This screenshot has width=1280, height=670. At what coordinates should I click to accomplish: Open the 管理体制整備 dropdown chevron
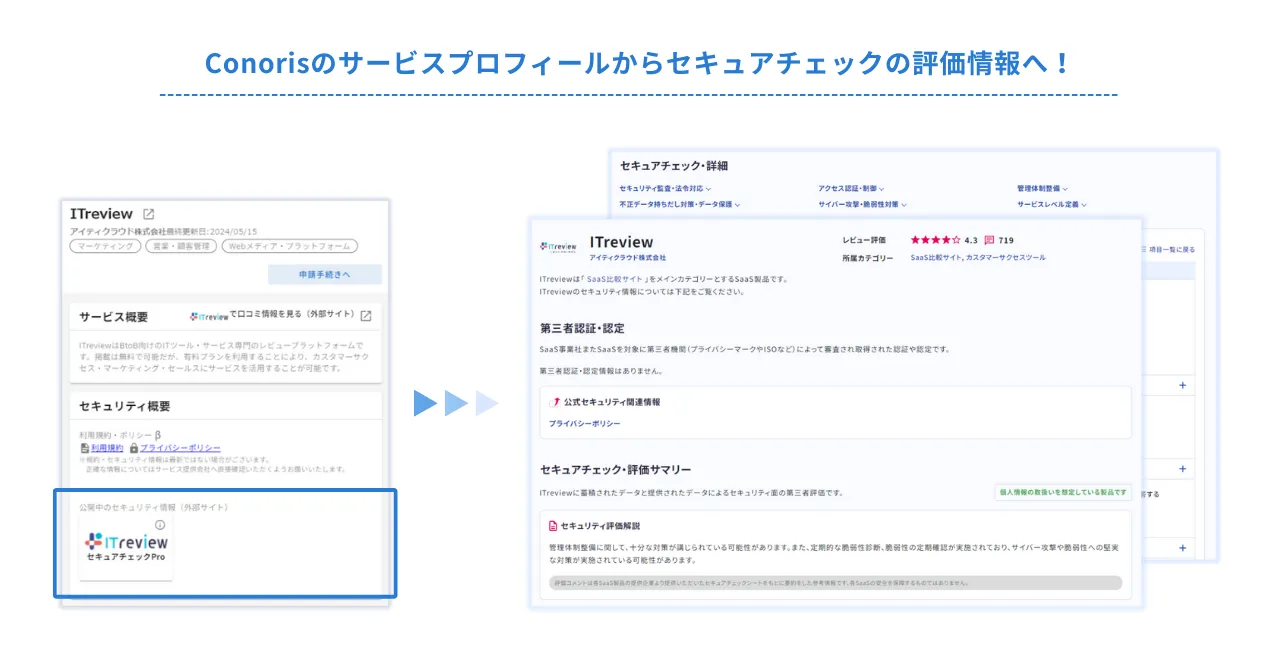point(1063,187)
